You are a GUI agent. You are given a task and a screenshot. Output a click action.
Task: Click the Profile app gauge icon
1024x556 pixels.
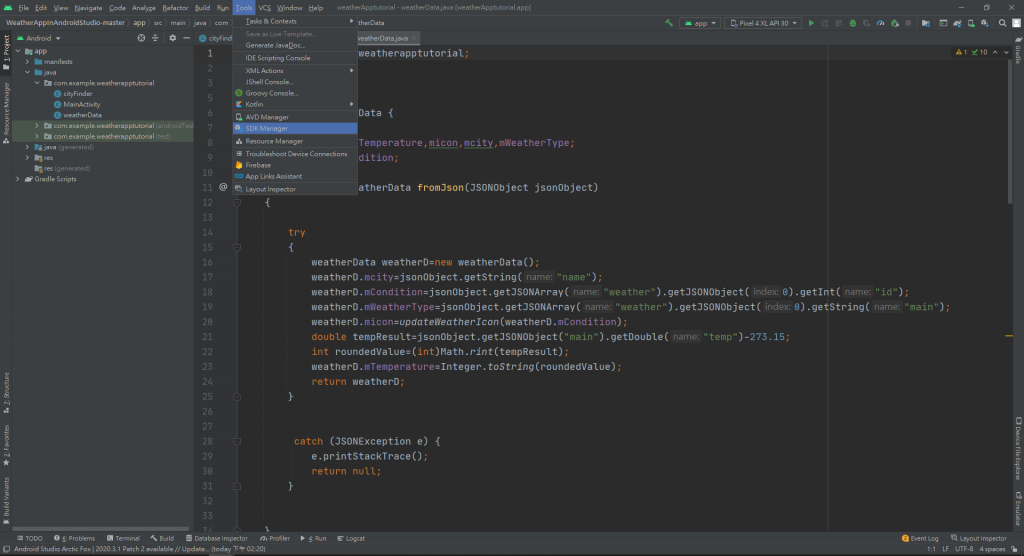click(880, 23)
